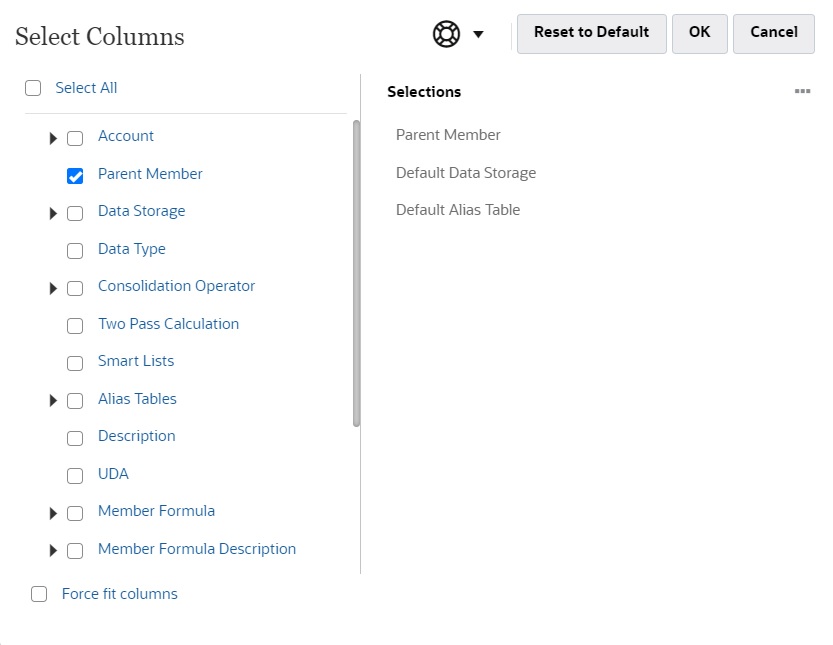This screenshot has width=833, height=645.
Task: Check the Two Pass Calculation checkbox
Action: click(x=75, y=325)
